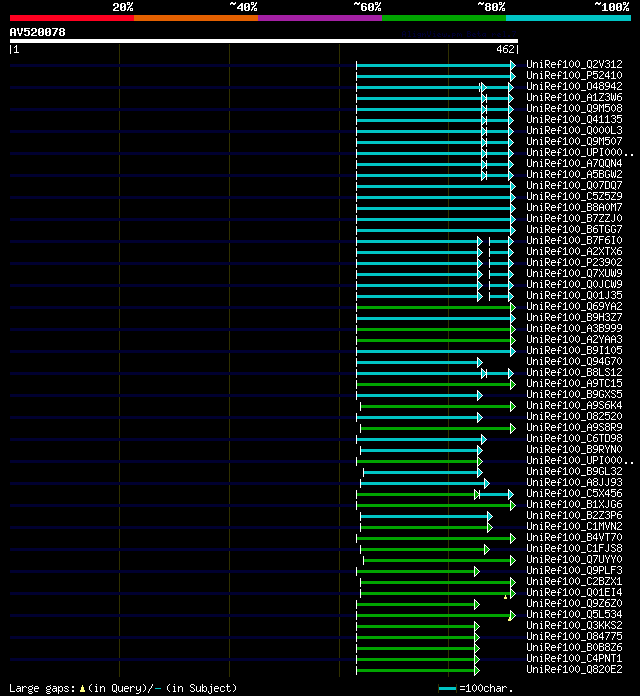Pick label UniRef100_B9GL32
Viewport: 640px width, 696px height.
574,471
